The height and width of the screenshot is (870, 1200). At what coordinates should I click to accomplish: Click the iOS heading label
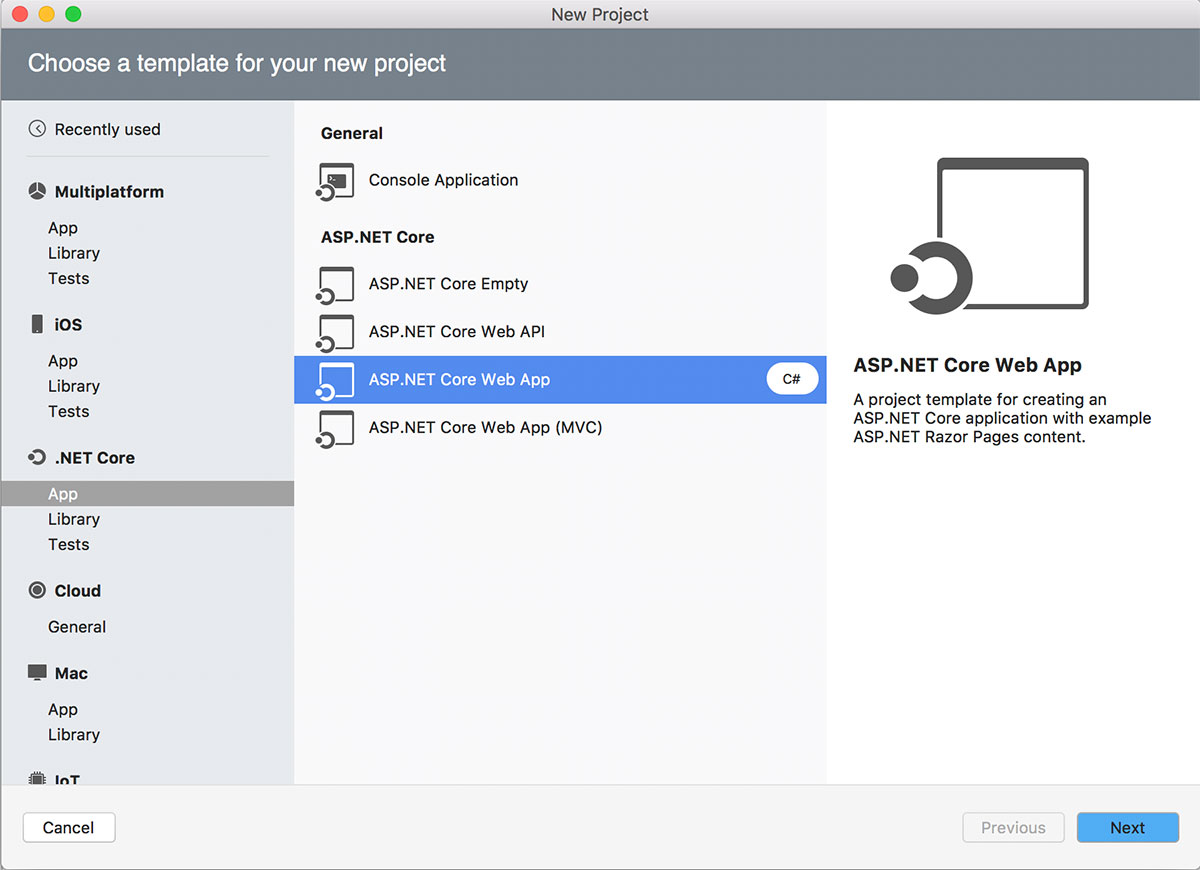pyautogui.click(x=68, y=324)
